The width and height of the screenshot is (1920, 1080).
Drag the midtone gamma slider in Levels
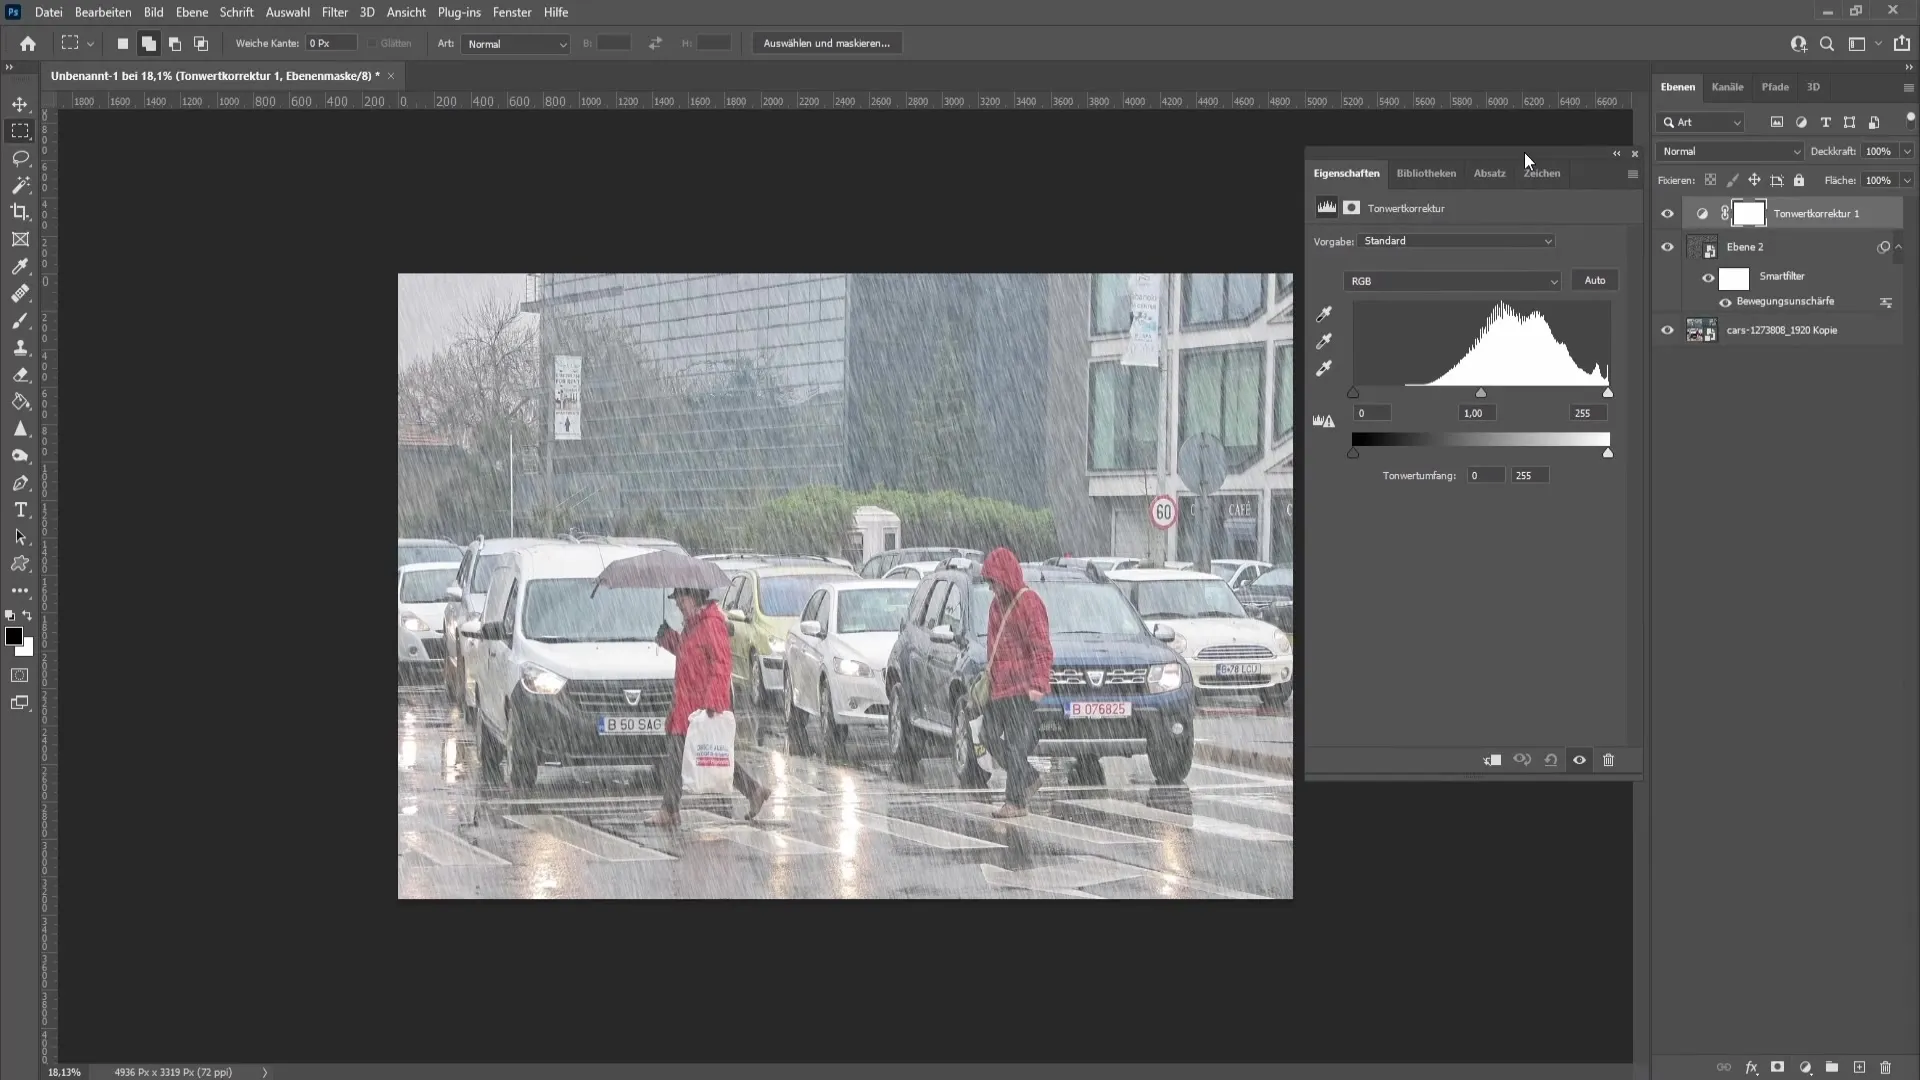[x=1480, y=393]
